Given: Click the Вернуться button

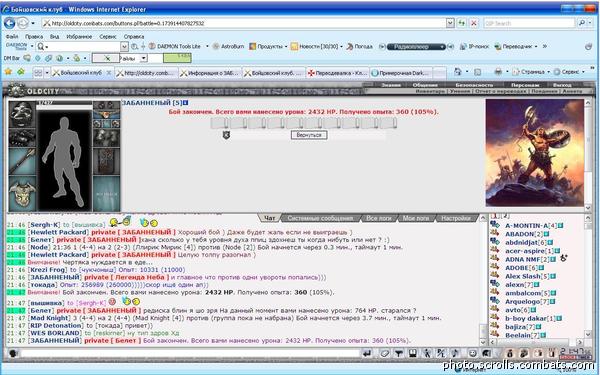Looking at the screenshot, I should click(309, 135).
